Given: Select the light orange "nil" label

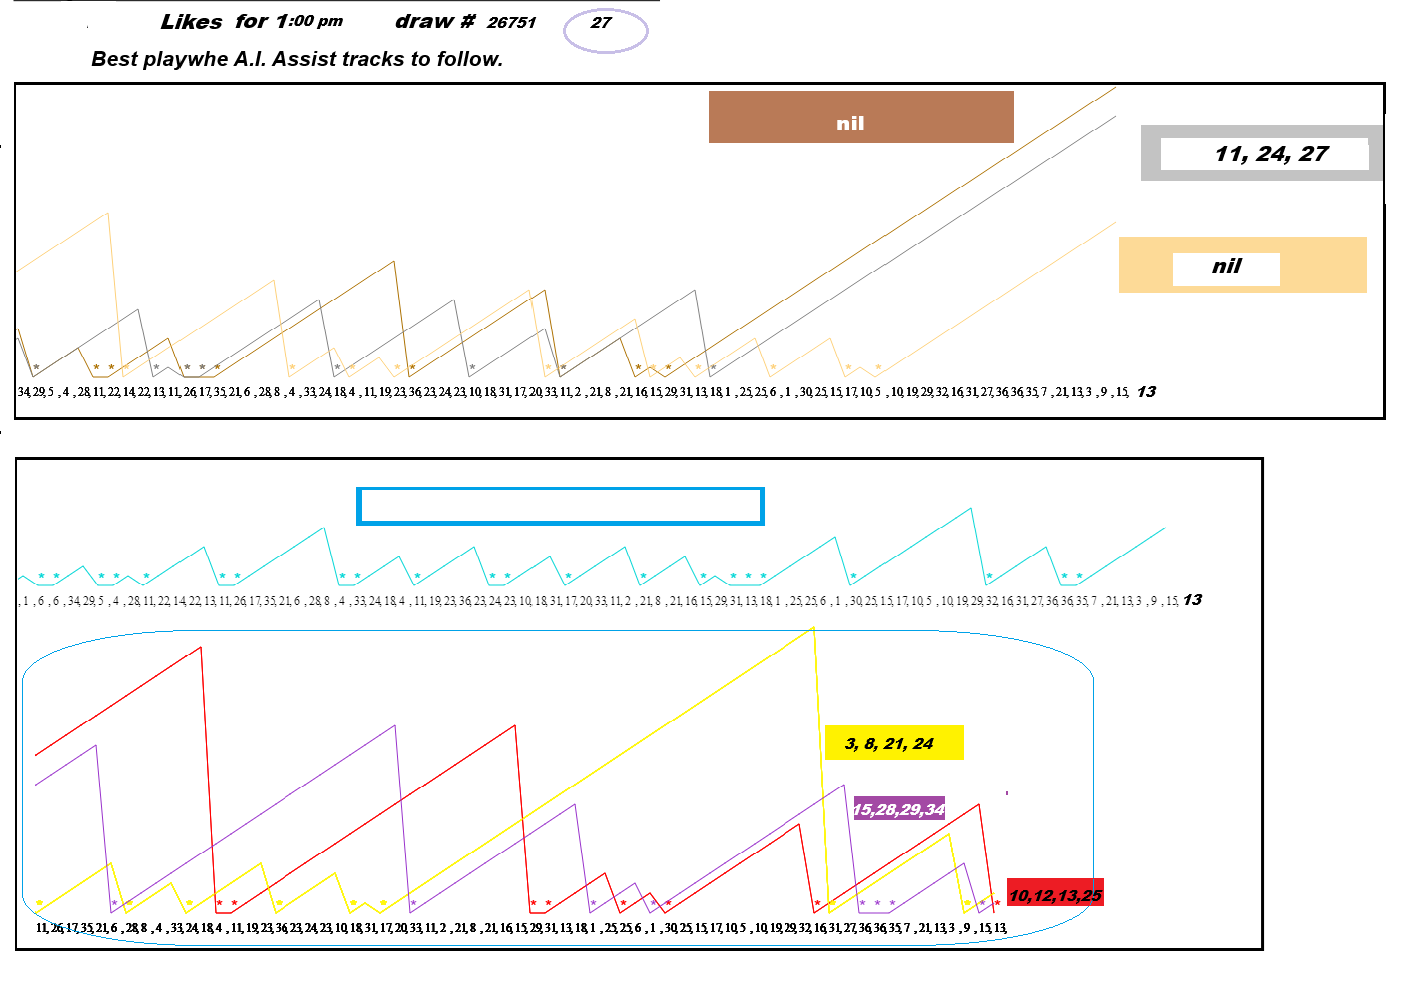Looking at the screenshot, I should (1227, 267).
